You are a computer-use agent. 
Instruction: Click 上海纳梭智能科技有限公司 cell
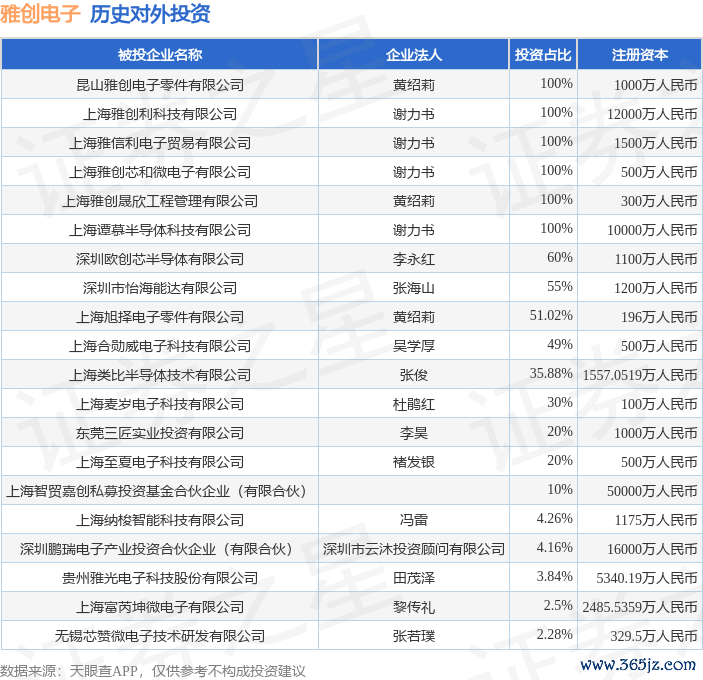pyautogui.click(x=160, y=520)
